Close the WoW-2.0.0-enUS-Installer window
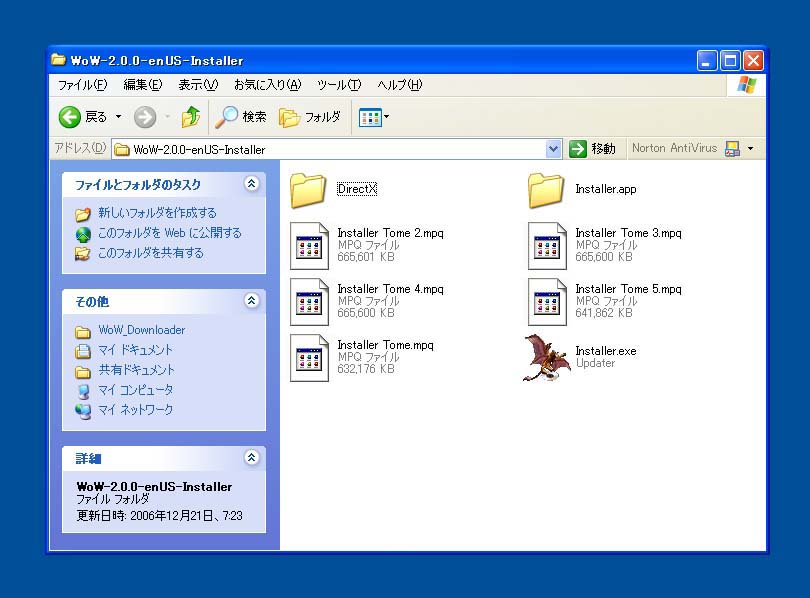810x598 pixels. tap(754, 61)
